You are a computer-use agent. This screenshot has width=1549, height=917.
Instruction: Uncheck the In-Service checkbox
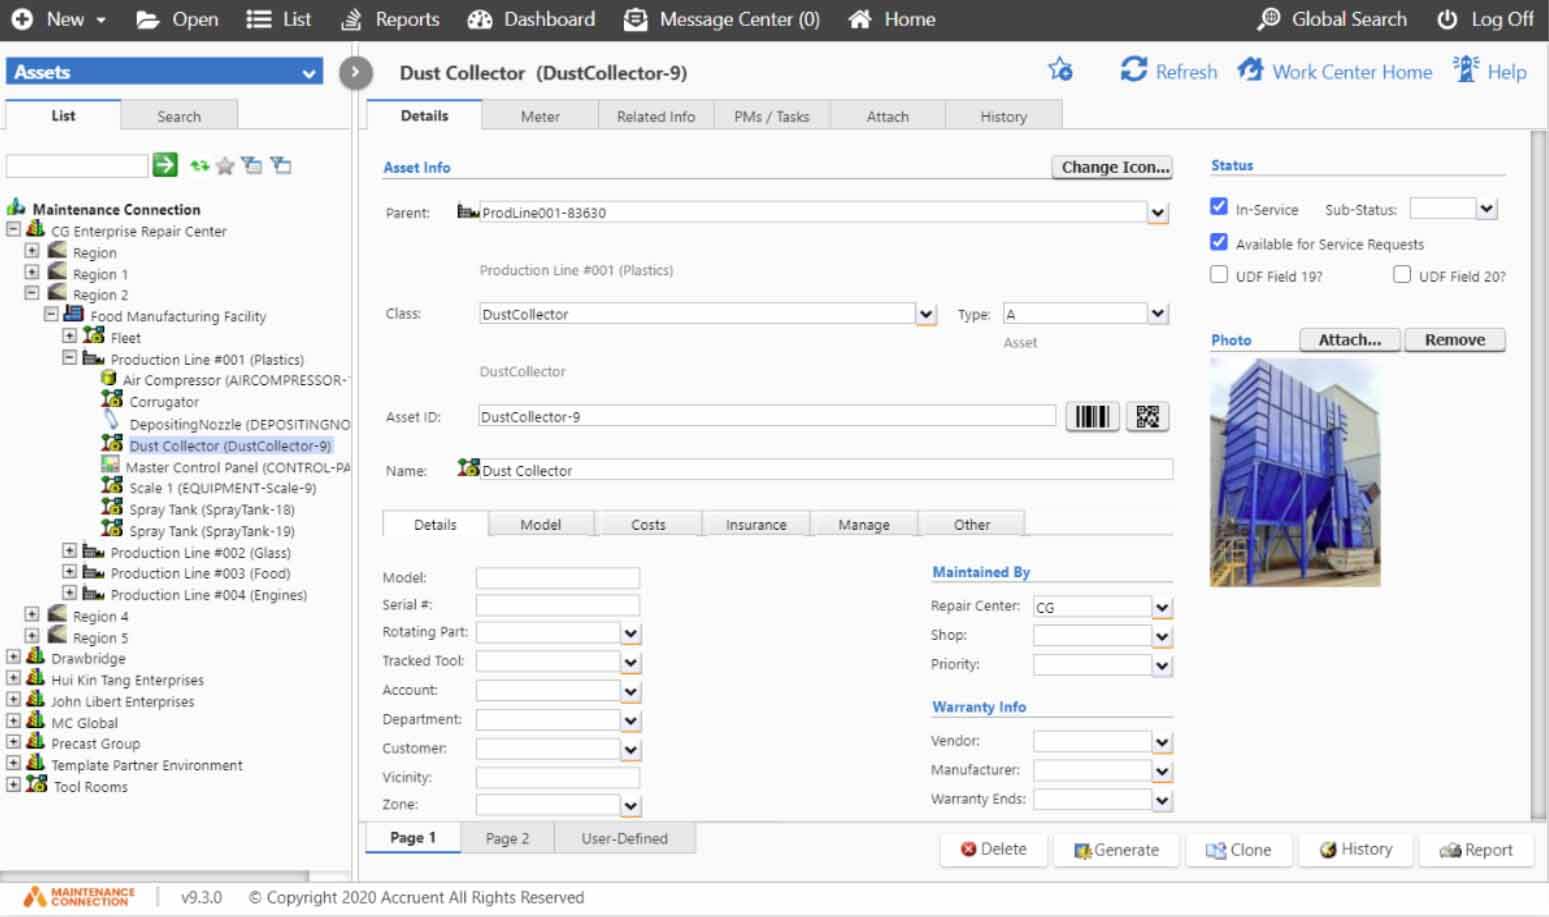pos(1218,207)
